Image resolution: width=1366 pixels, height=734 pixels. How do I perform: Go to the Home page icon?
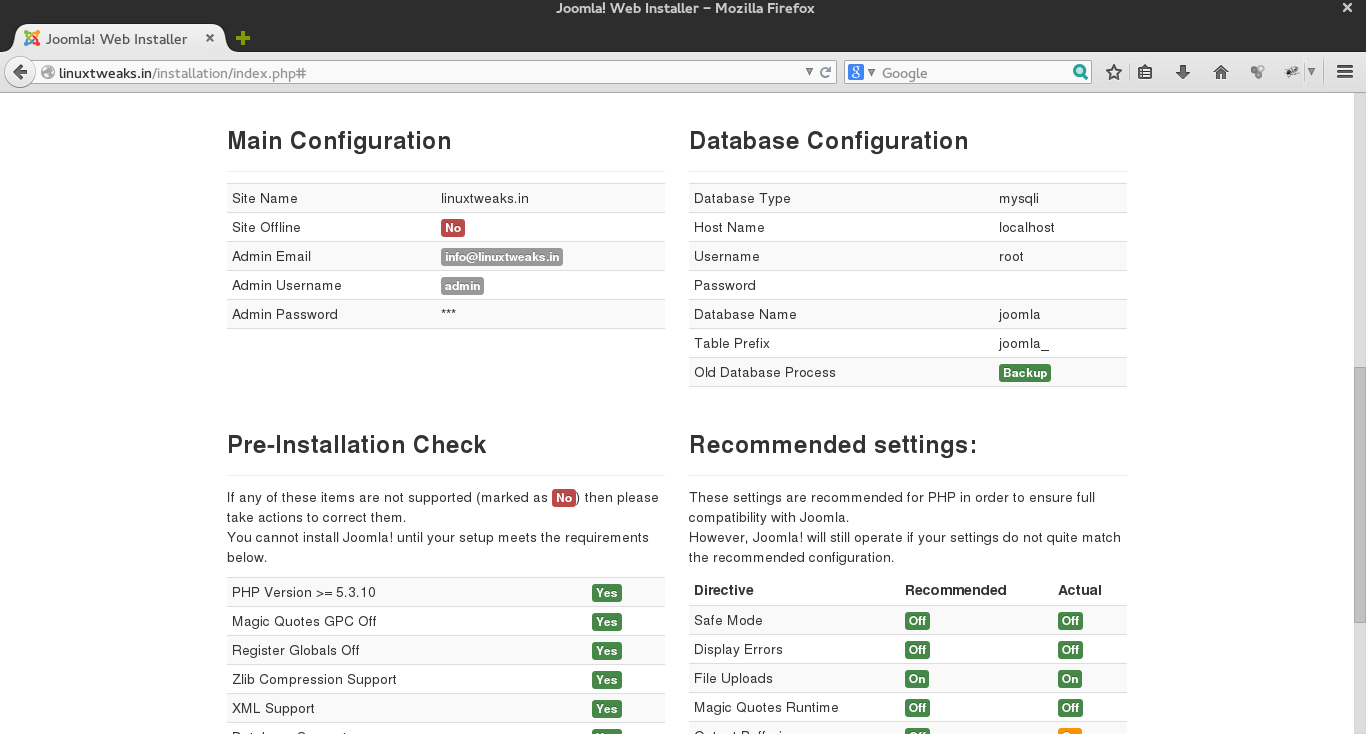(1220, 72)
